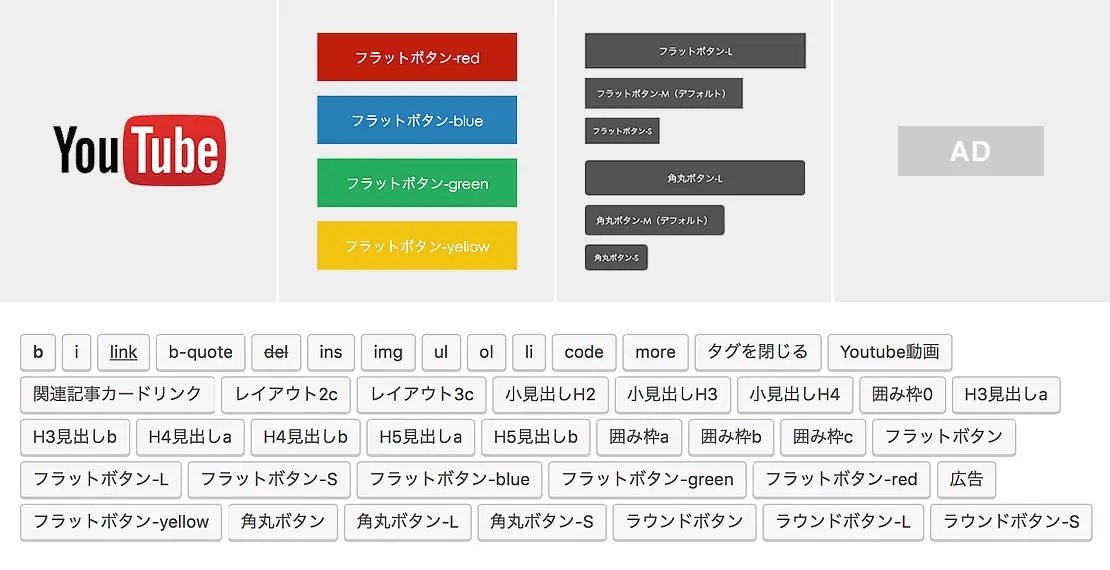The height and width of the screenshot is (570, 1110).
Task: Select the レイアウト2c button
Action: click(x=286, y=394)
